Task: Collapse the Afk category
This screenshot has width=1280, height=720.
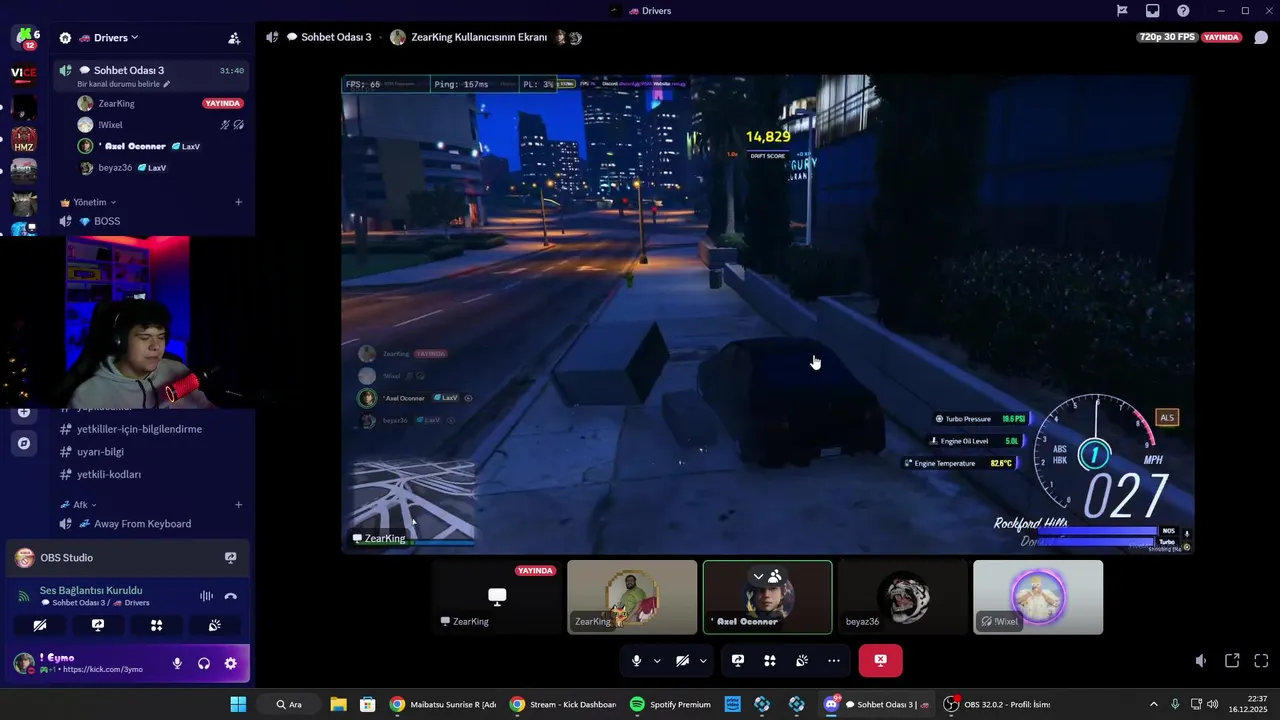Action: tap(80, 505)
